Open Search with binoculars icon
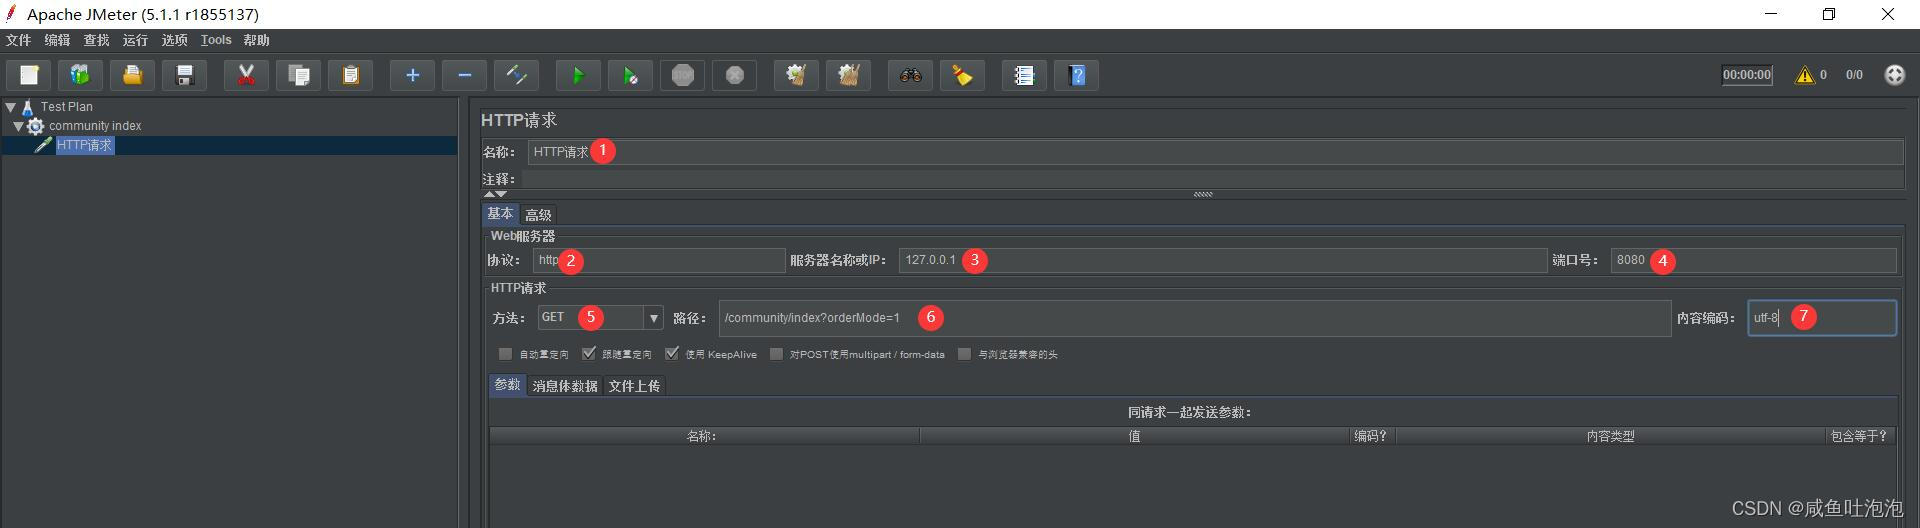1920x528 pixels. [x=910, y=75]
